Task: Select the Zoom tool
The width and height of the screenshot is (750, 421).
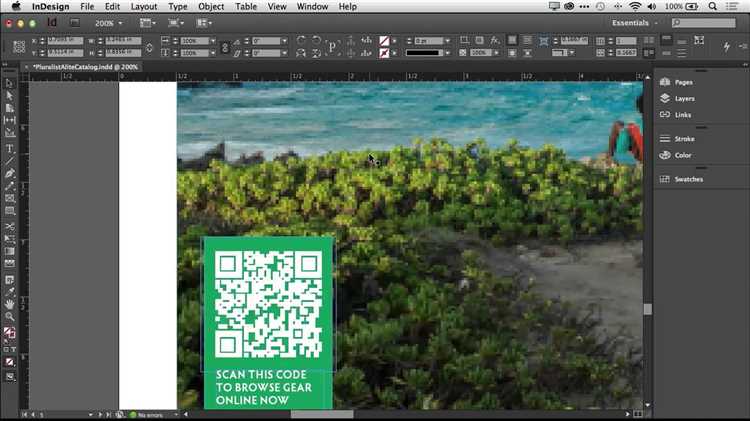Action: tap(9, 317)
